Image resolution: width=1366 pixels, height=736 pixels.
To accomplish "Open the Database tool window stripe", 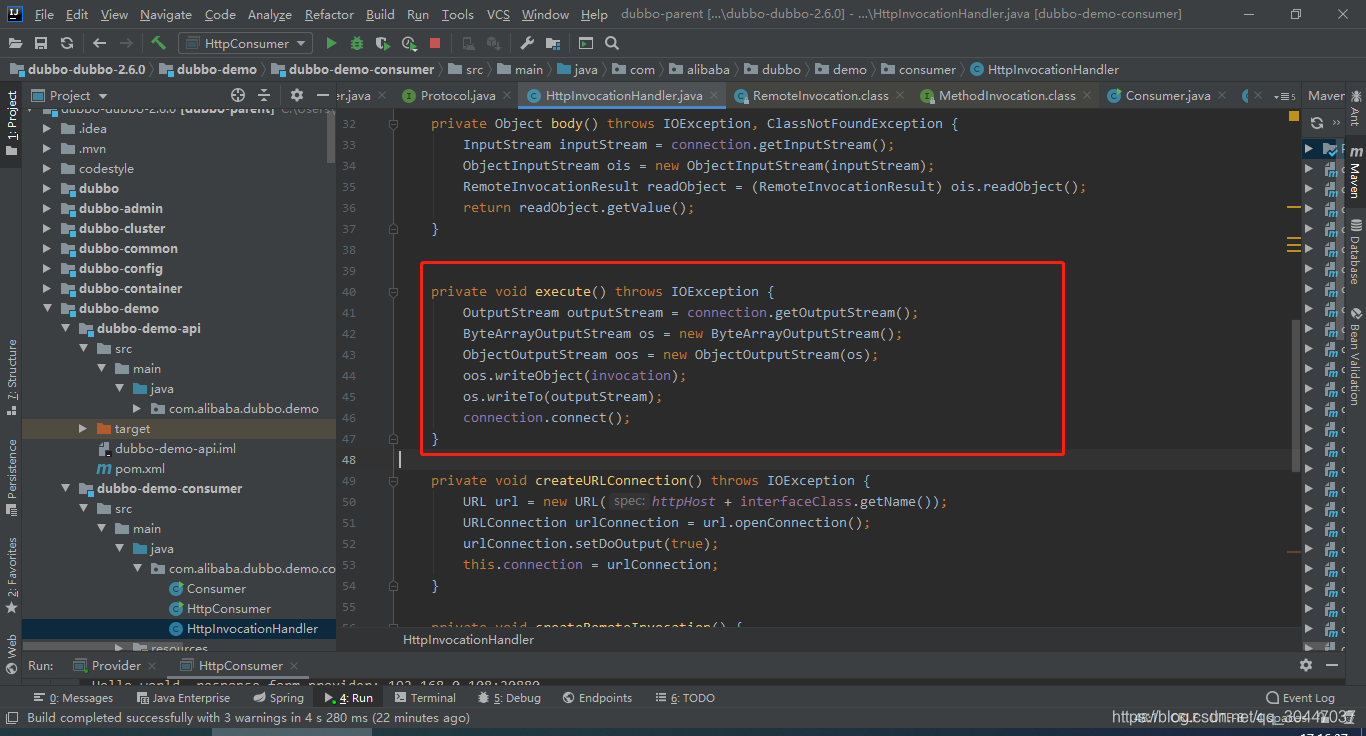I will [1355, 252].
